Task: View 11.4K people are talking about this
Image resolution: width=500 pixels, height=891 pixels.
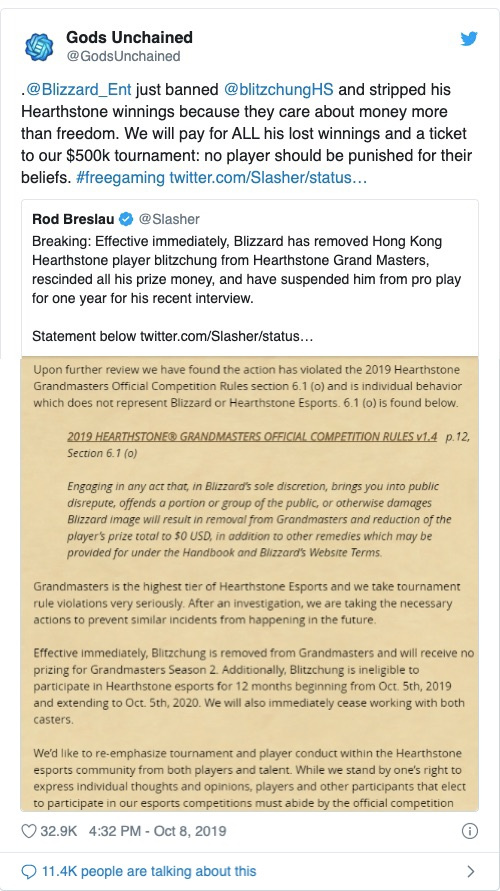Action: tap(149, 871)
